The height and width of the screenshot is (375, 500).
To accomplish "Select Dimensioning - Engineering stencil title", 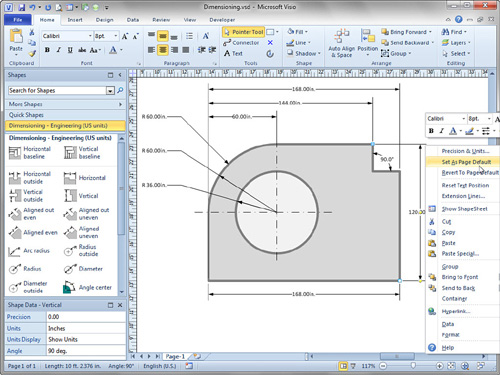I will [x=65, y=126].
